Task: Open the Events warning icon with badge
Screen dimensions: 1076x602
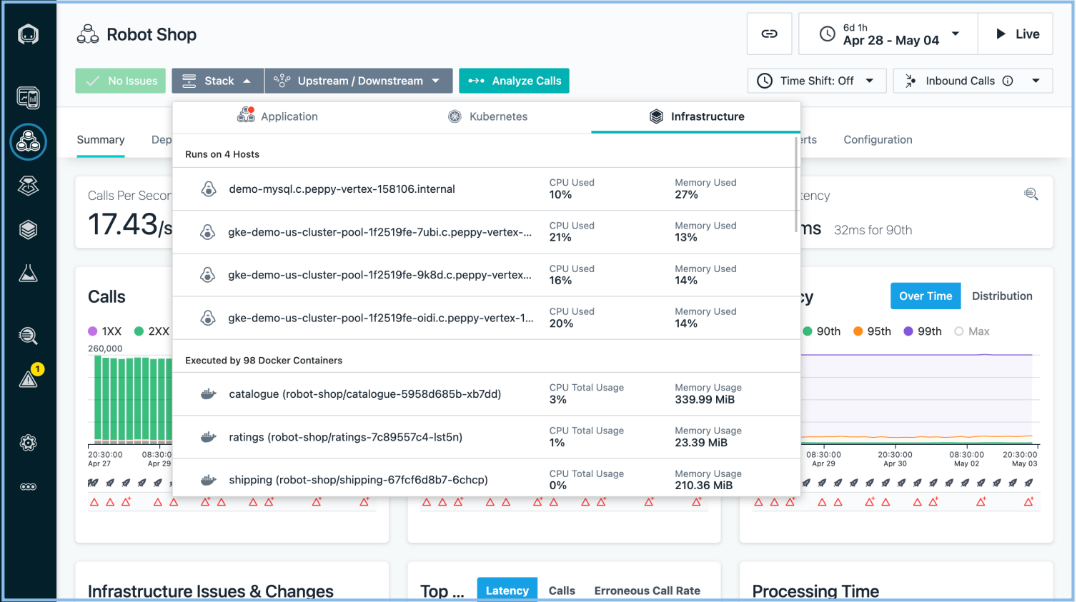Action: click(28, 379)
